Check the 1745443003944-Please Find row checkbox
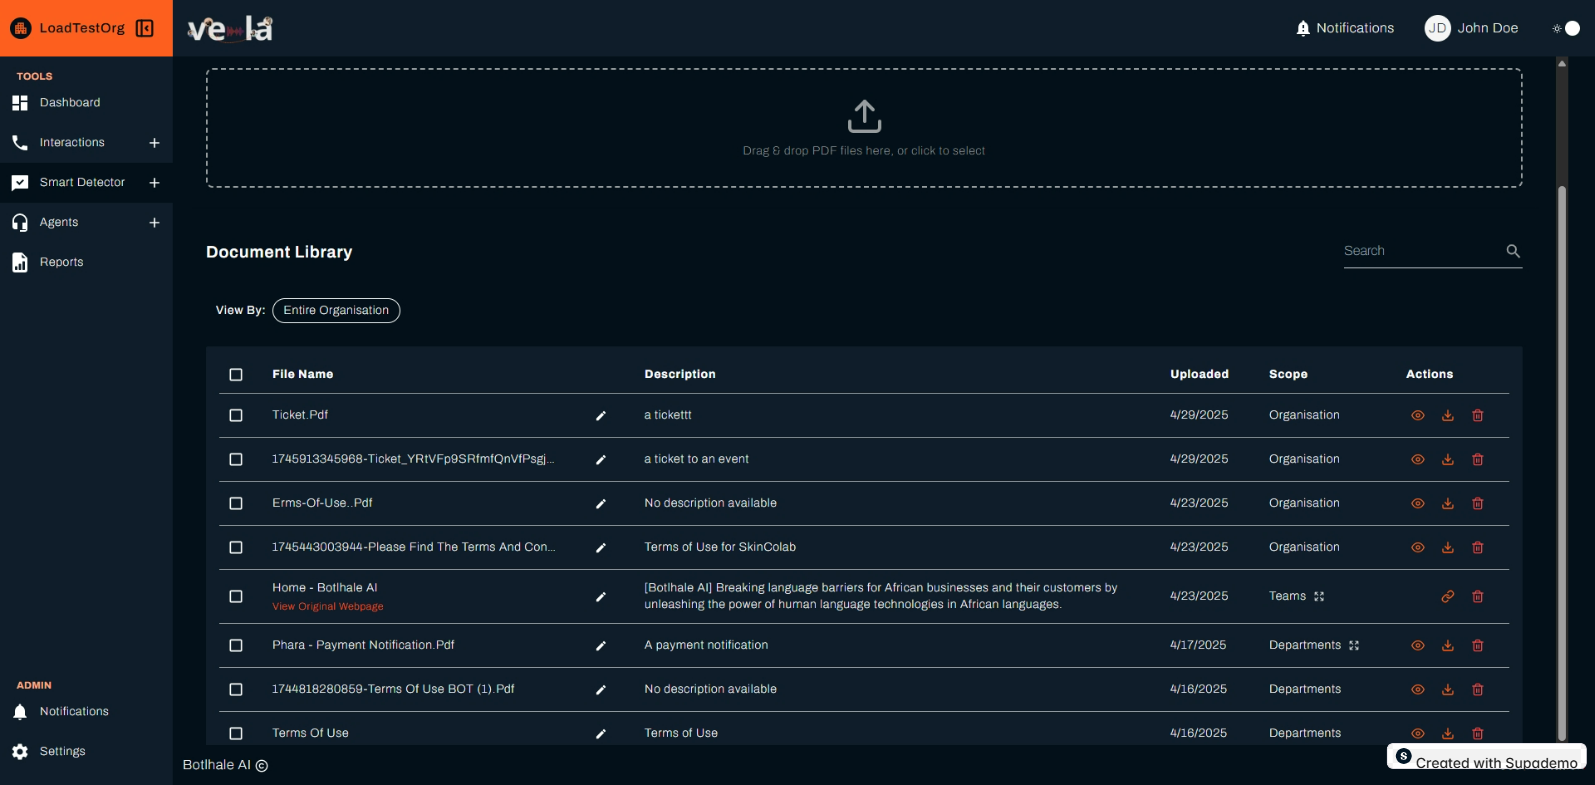The width and height of the screenshot is (1595, 785). pos(236,547)
